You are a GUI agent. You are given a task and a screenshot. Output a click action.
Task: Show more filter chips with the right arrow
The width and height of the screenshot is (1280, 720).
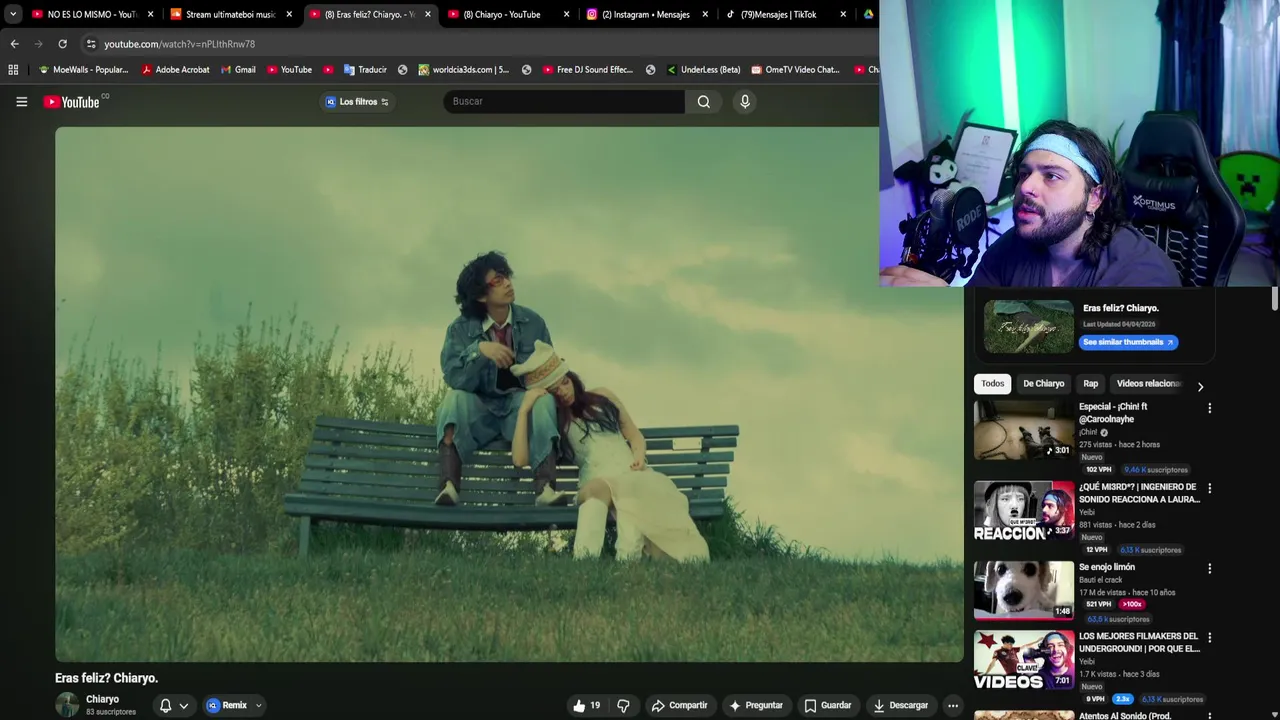(1200, 386)
